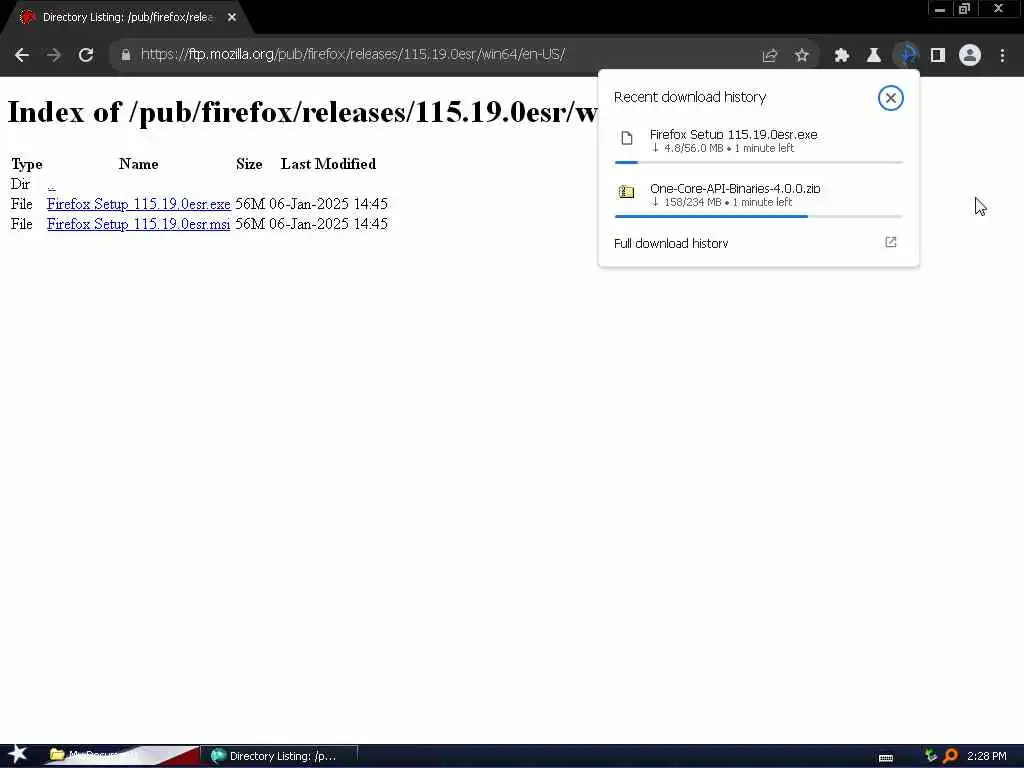Click the Name column header
The image size is (1024, 768).
pyautogui.click(x=138, y=164)
